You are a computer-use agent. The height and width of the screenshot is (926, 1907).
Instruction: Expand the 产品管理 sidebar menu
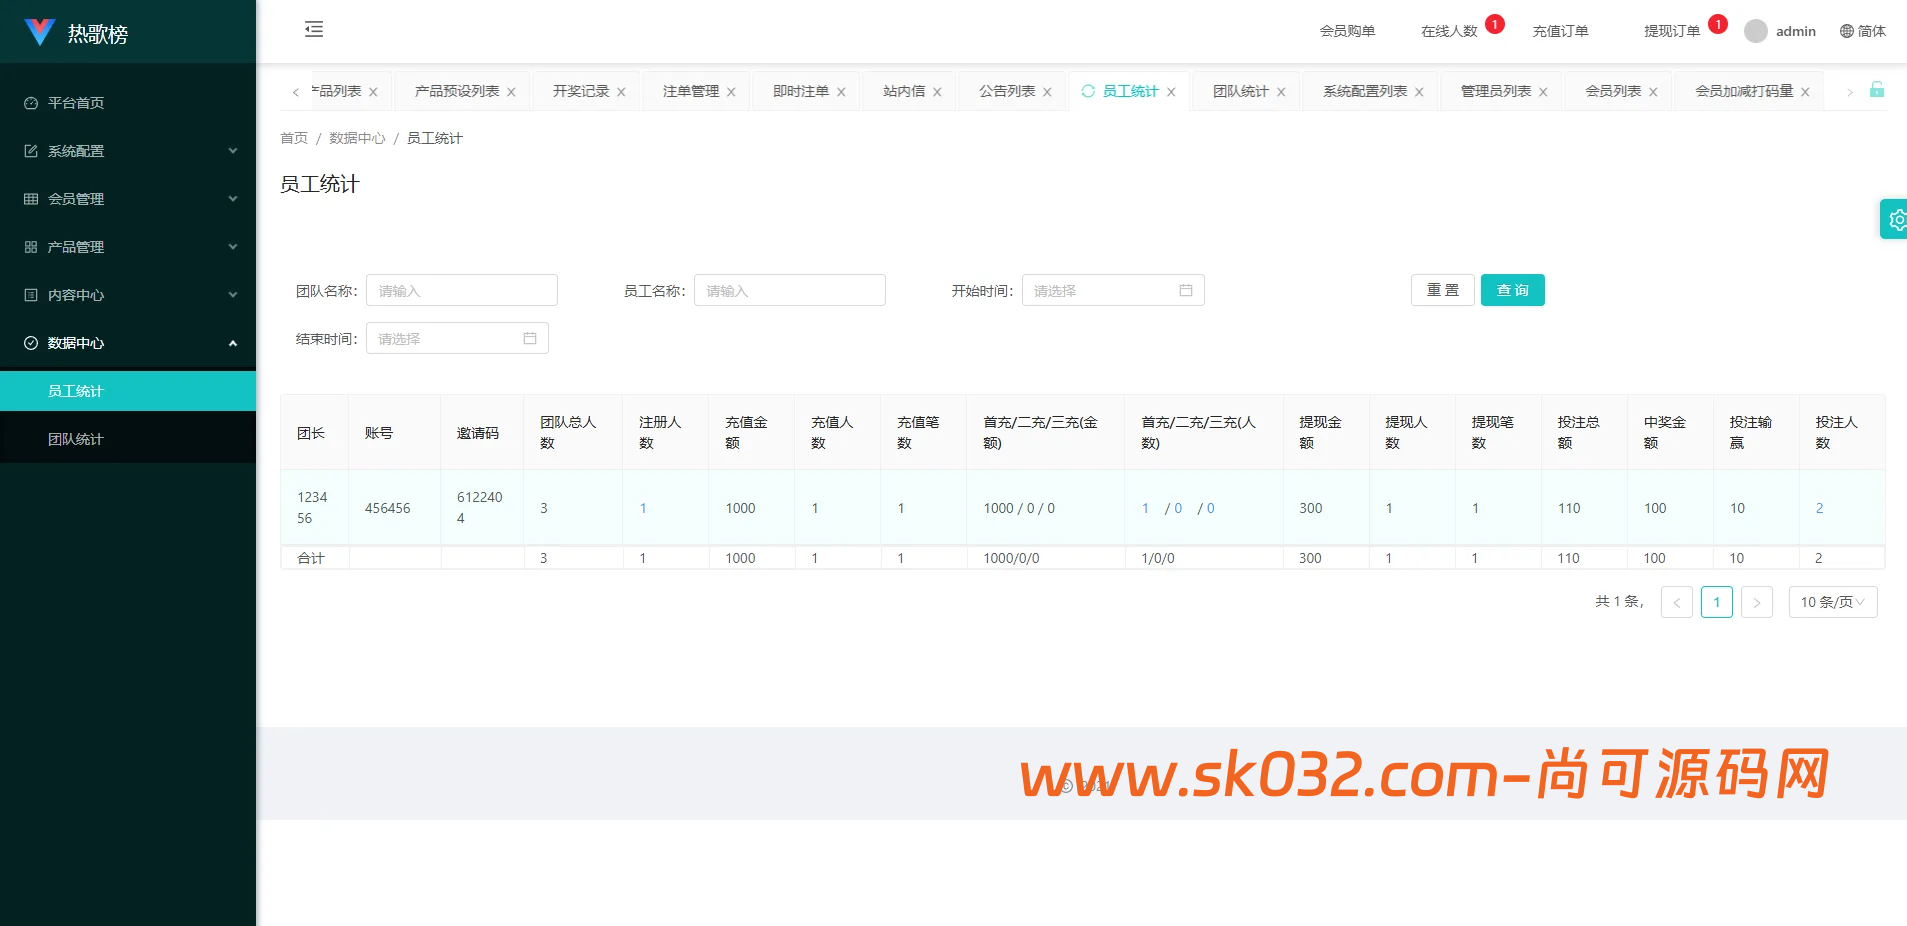click(x=128, y=247)
